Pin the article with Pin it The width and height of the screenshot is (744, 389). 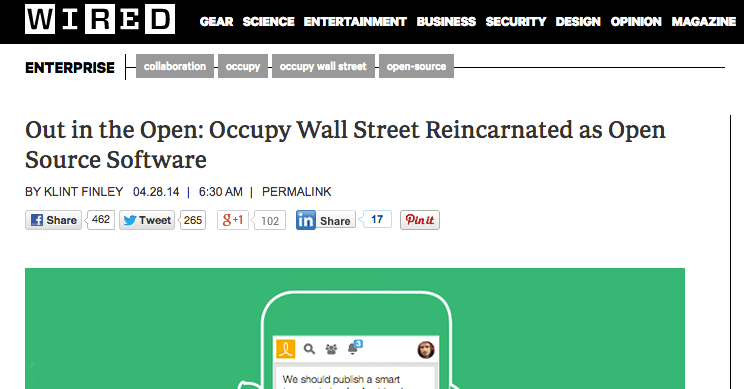click(420, 220)
